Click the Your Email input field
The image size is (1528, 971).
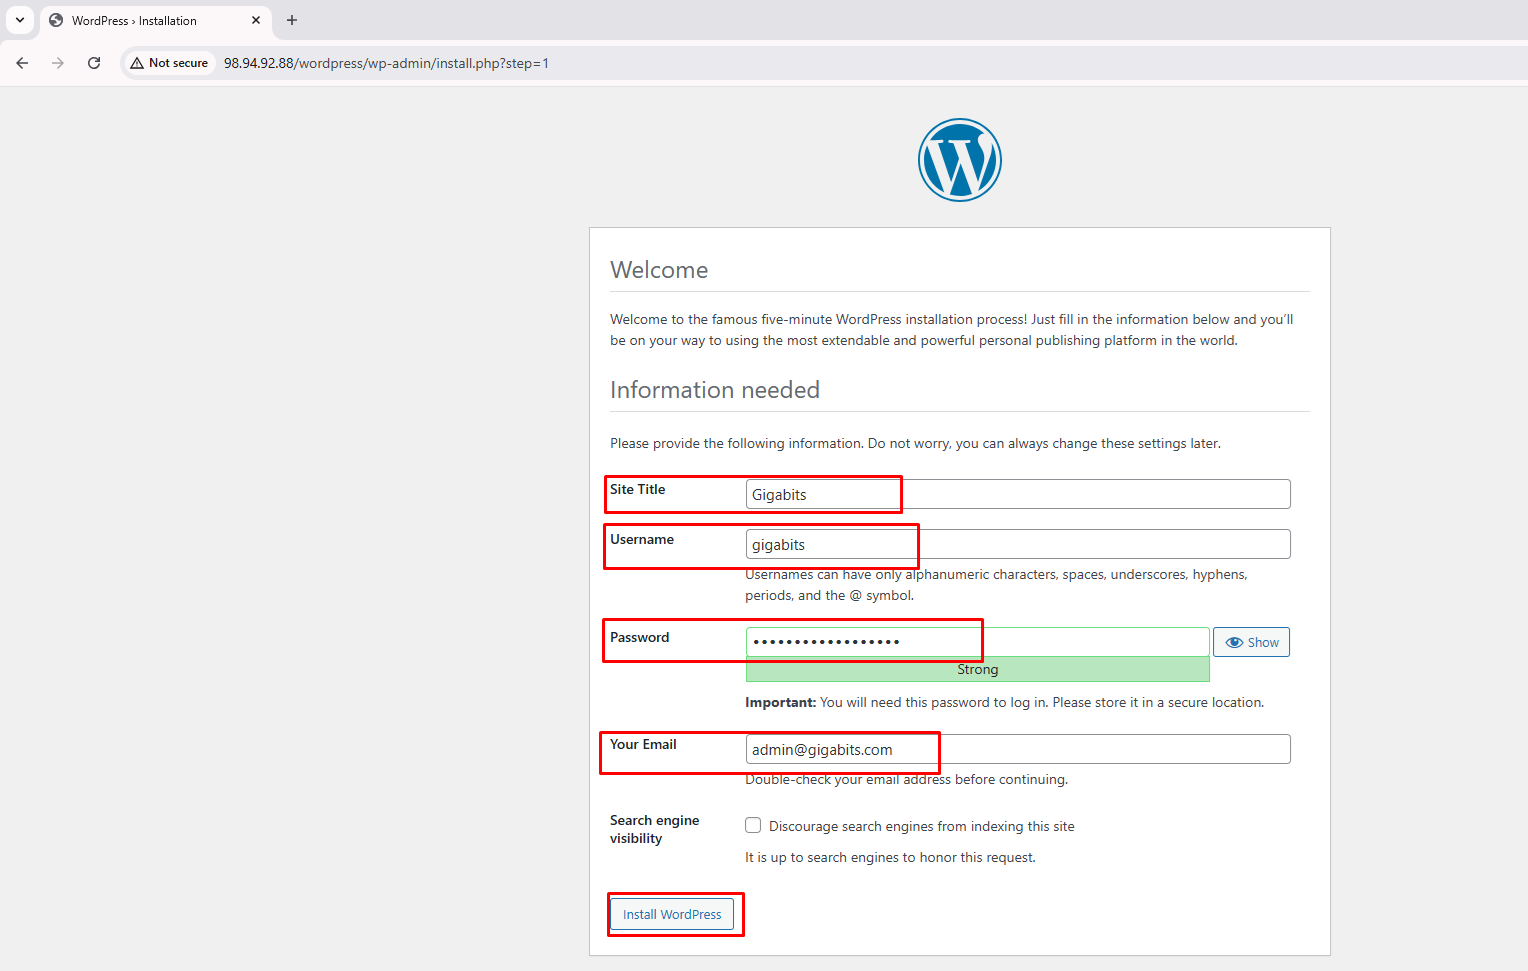tap(1017, 749)
